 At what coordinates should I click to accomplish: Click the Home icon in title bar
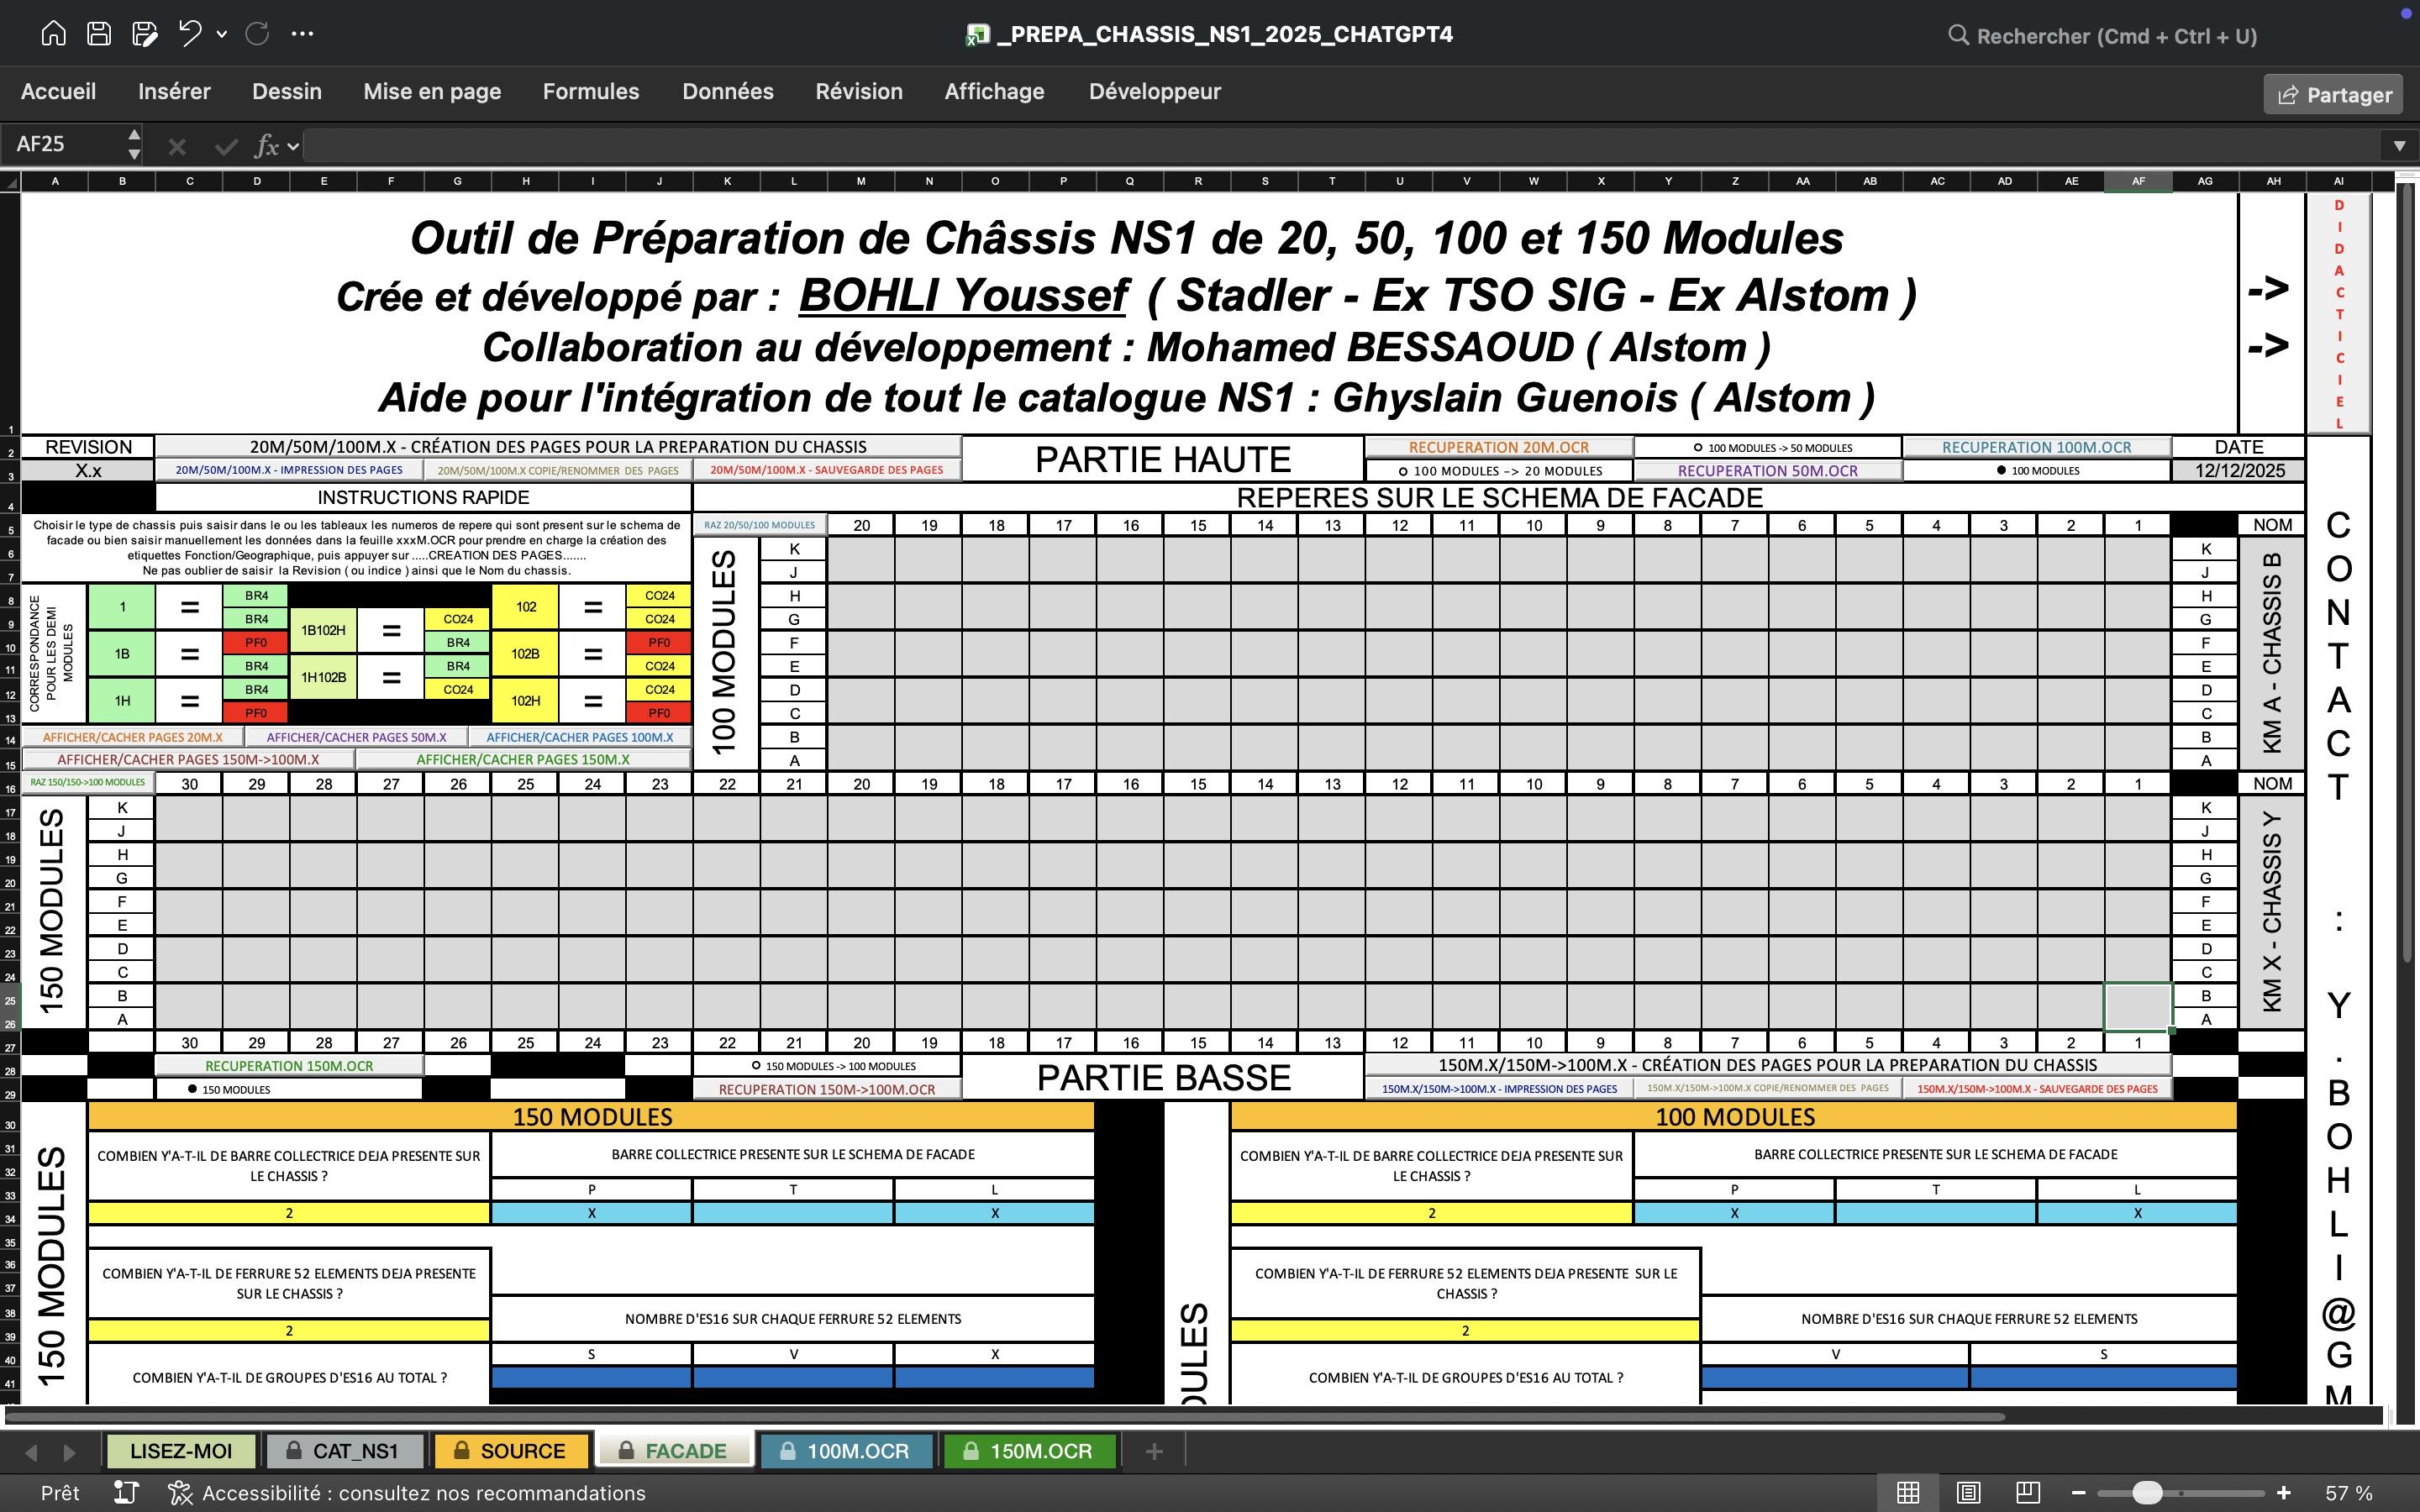[53, 34]
